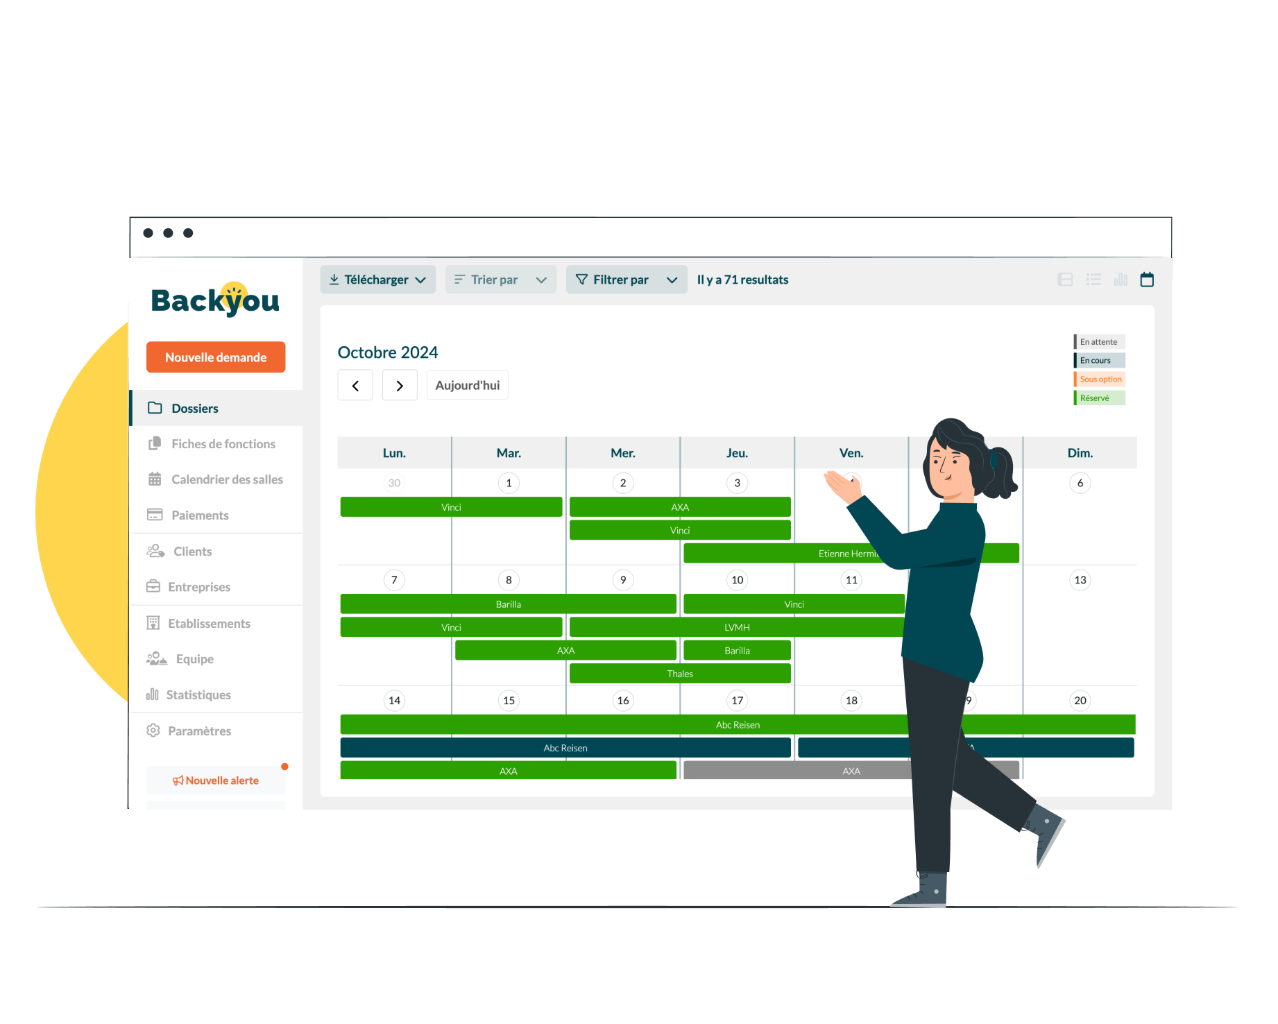Go to previous month with left chevron
Viewport: 1278px width, 1024px height.
click(355, 386)
